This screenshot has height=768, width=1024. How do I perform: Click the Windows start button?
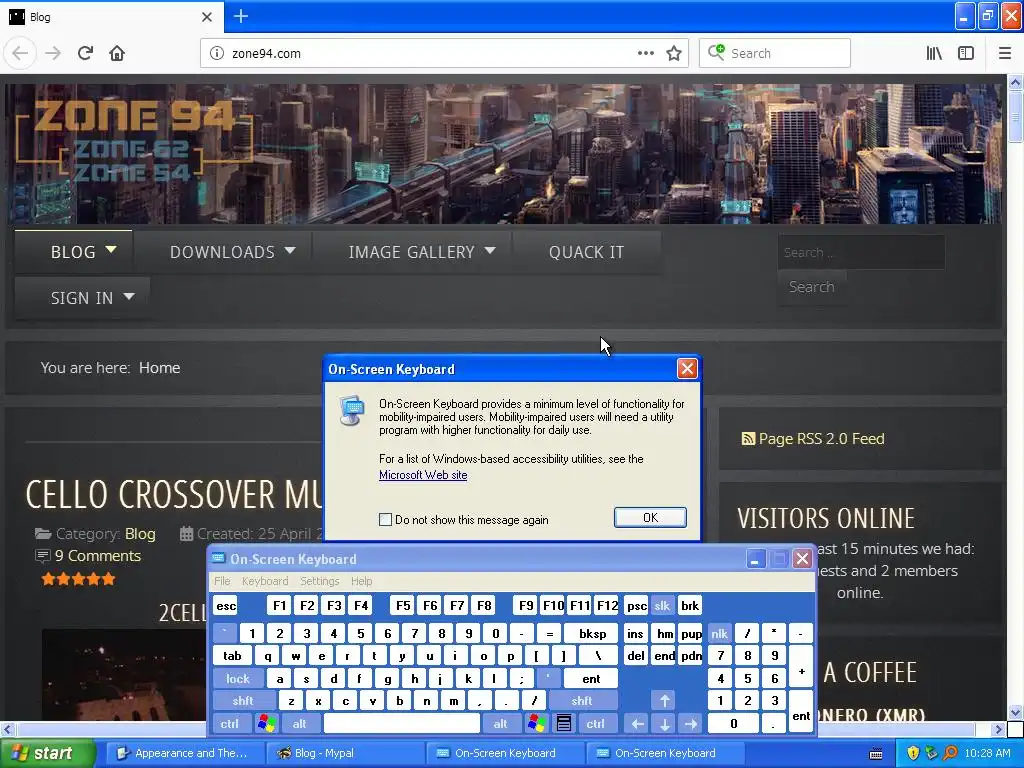point(47,753)
